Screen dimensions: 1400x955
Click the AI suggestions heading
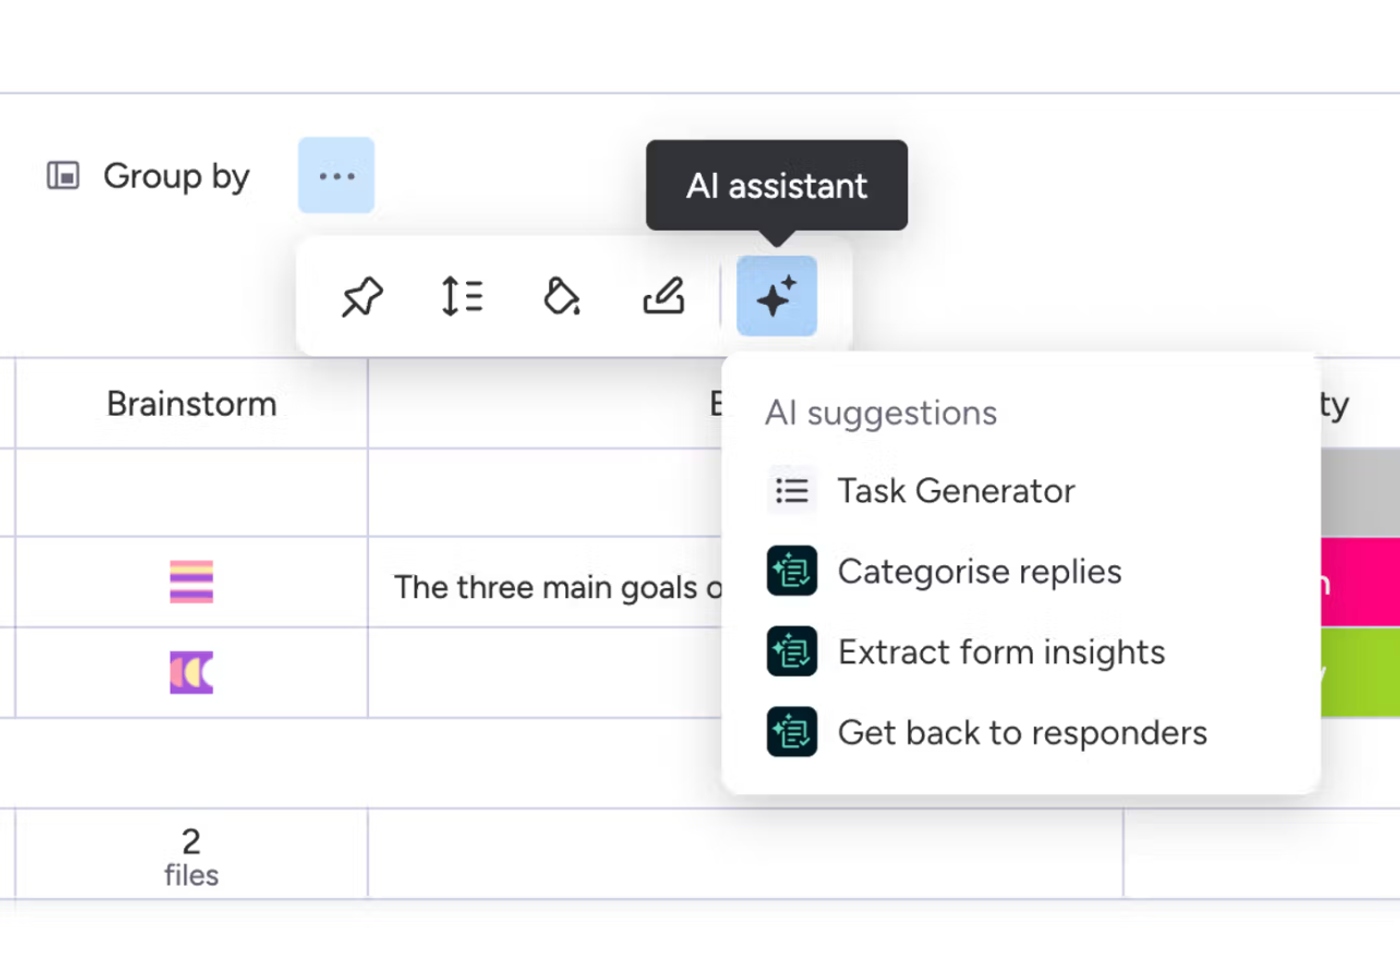[x=881, y=413]
